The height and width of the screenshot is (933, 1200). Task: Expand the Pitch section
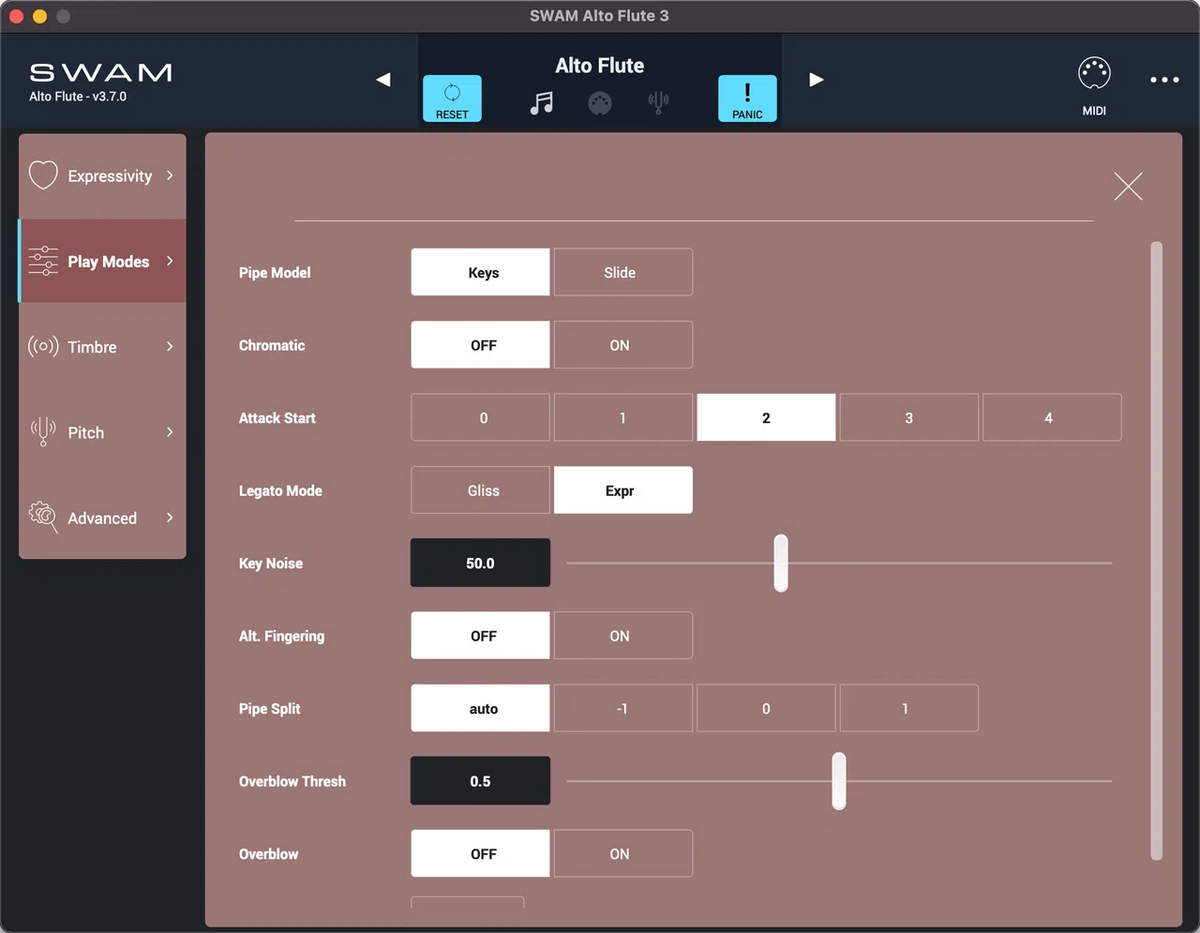point(100,432)
